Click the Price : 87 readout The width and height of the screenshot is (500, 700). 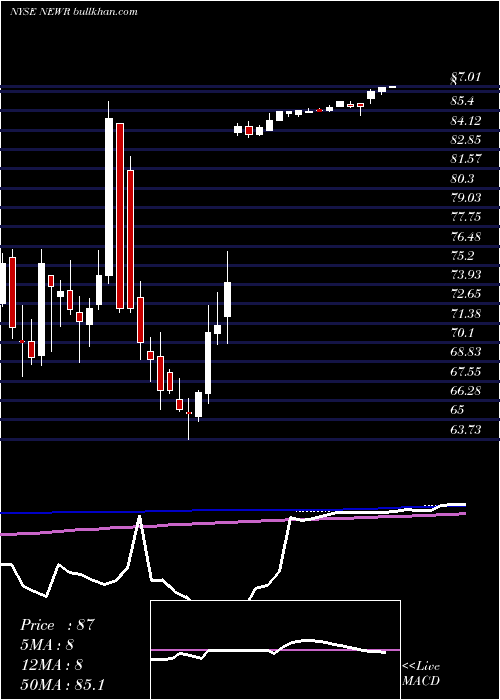(58, 625)
